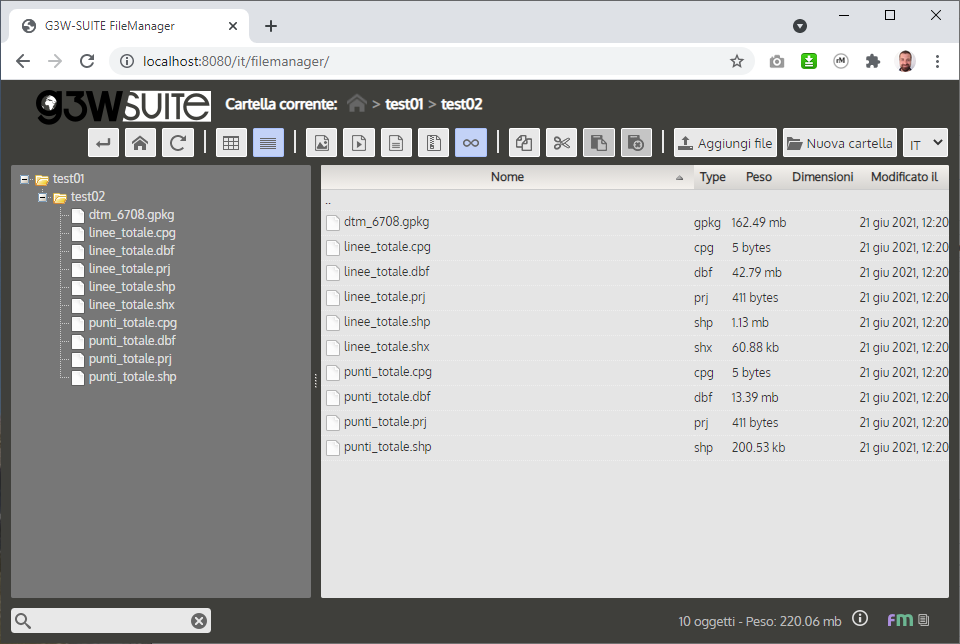Refresh the current folder view
The width and height of the screenshot is (960, 644).
coord(177,142)
